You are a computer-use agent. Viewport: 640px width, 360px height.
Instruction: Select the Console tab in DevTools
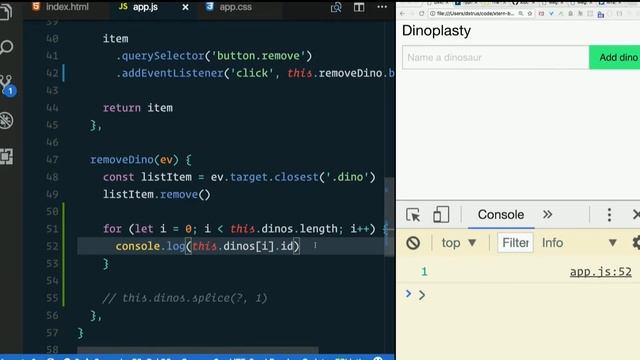click(501, 215)
